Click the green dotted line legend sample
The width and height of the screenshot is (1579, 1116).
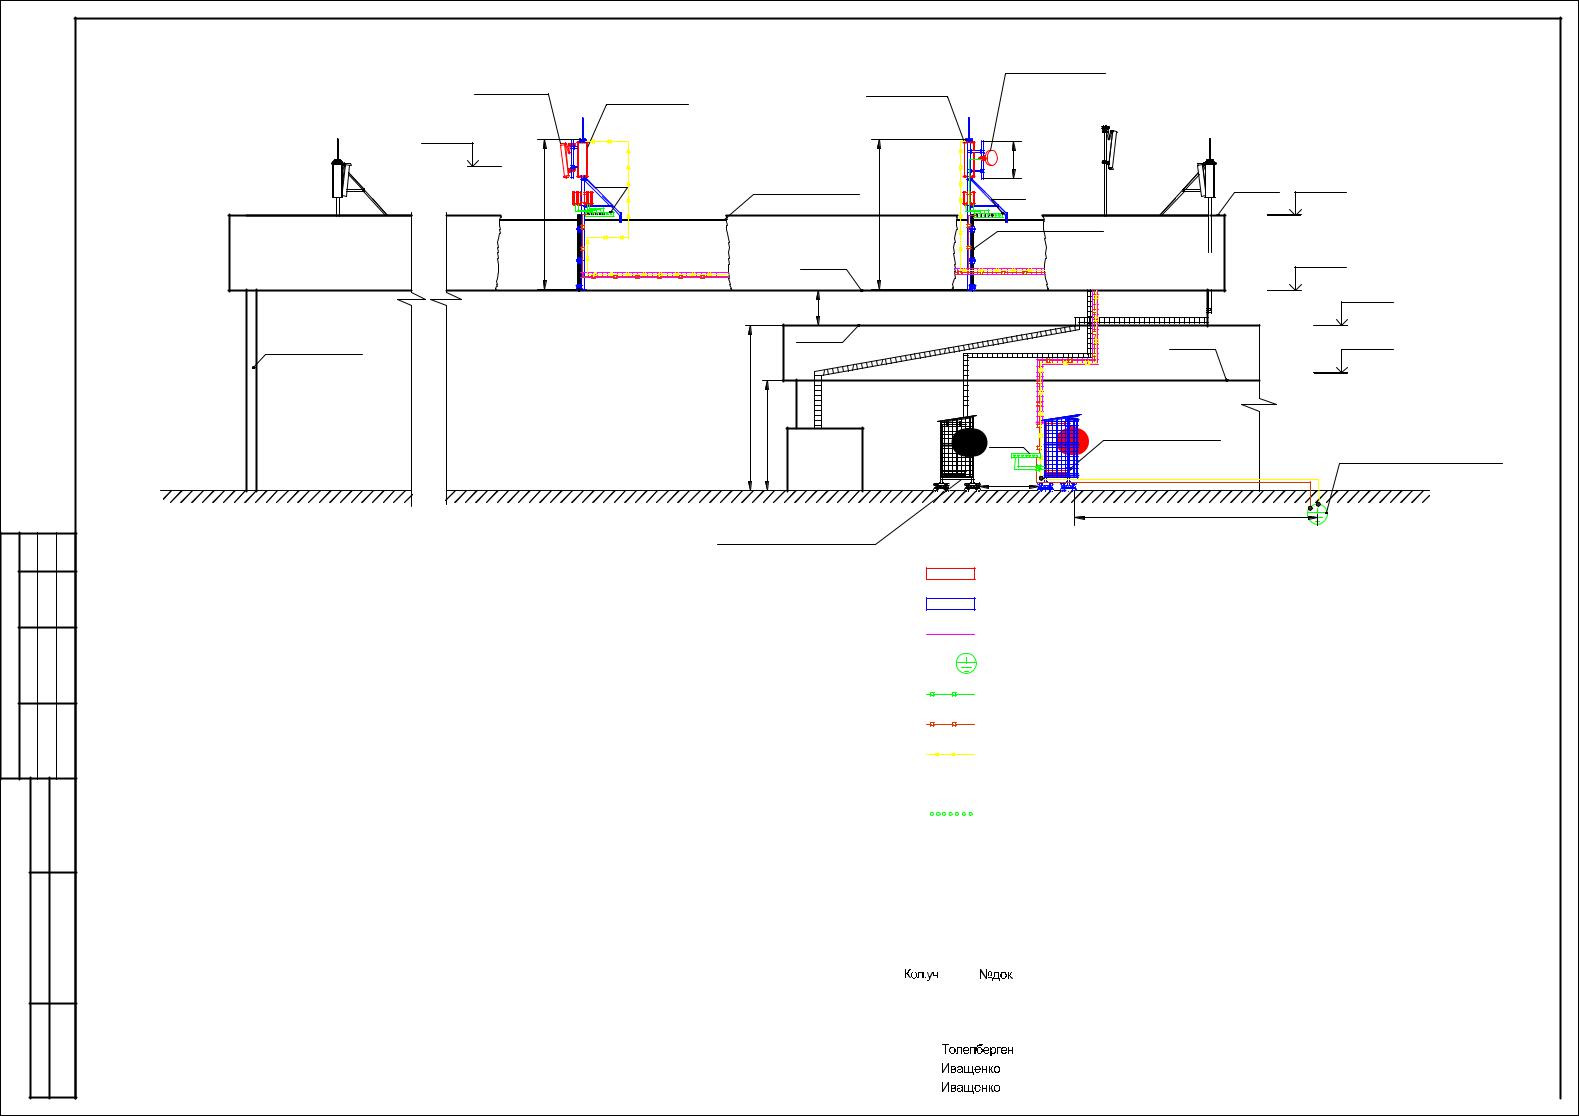(x=951, y=814)
